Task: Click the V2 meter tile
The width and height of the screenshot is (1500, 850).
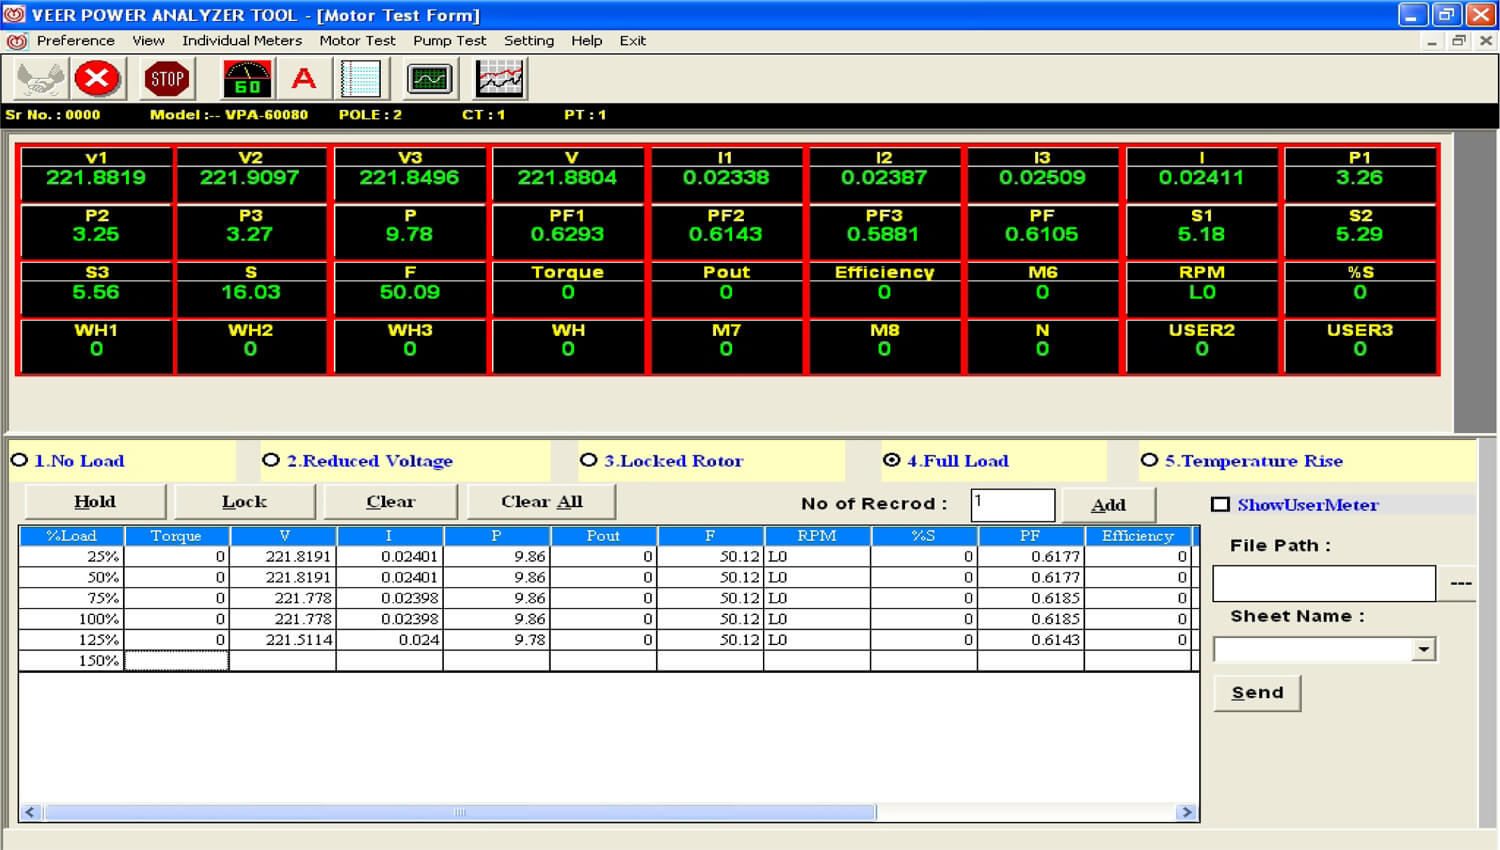Action: pos(250,172)
